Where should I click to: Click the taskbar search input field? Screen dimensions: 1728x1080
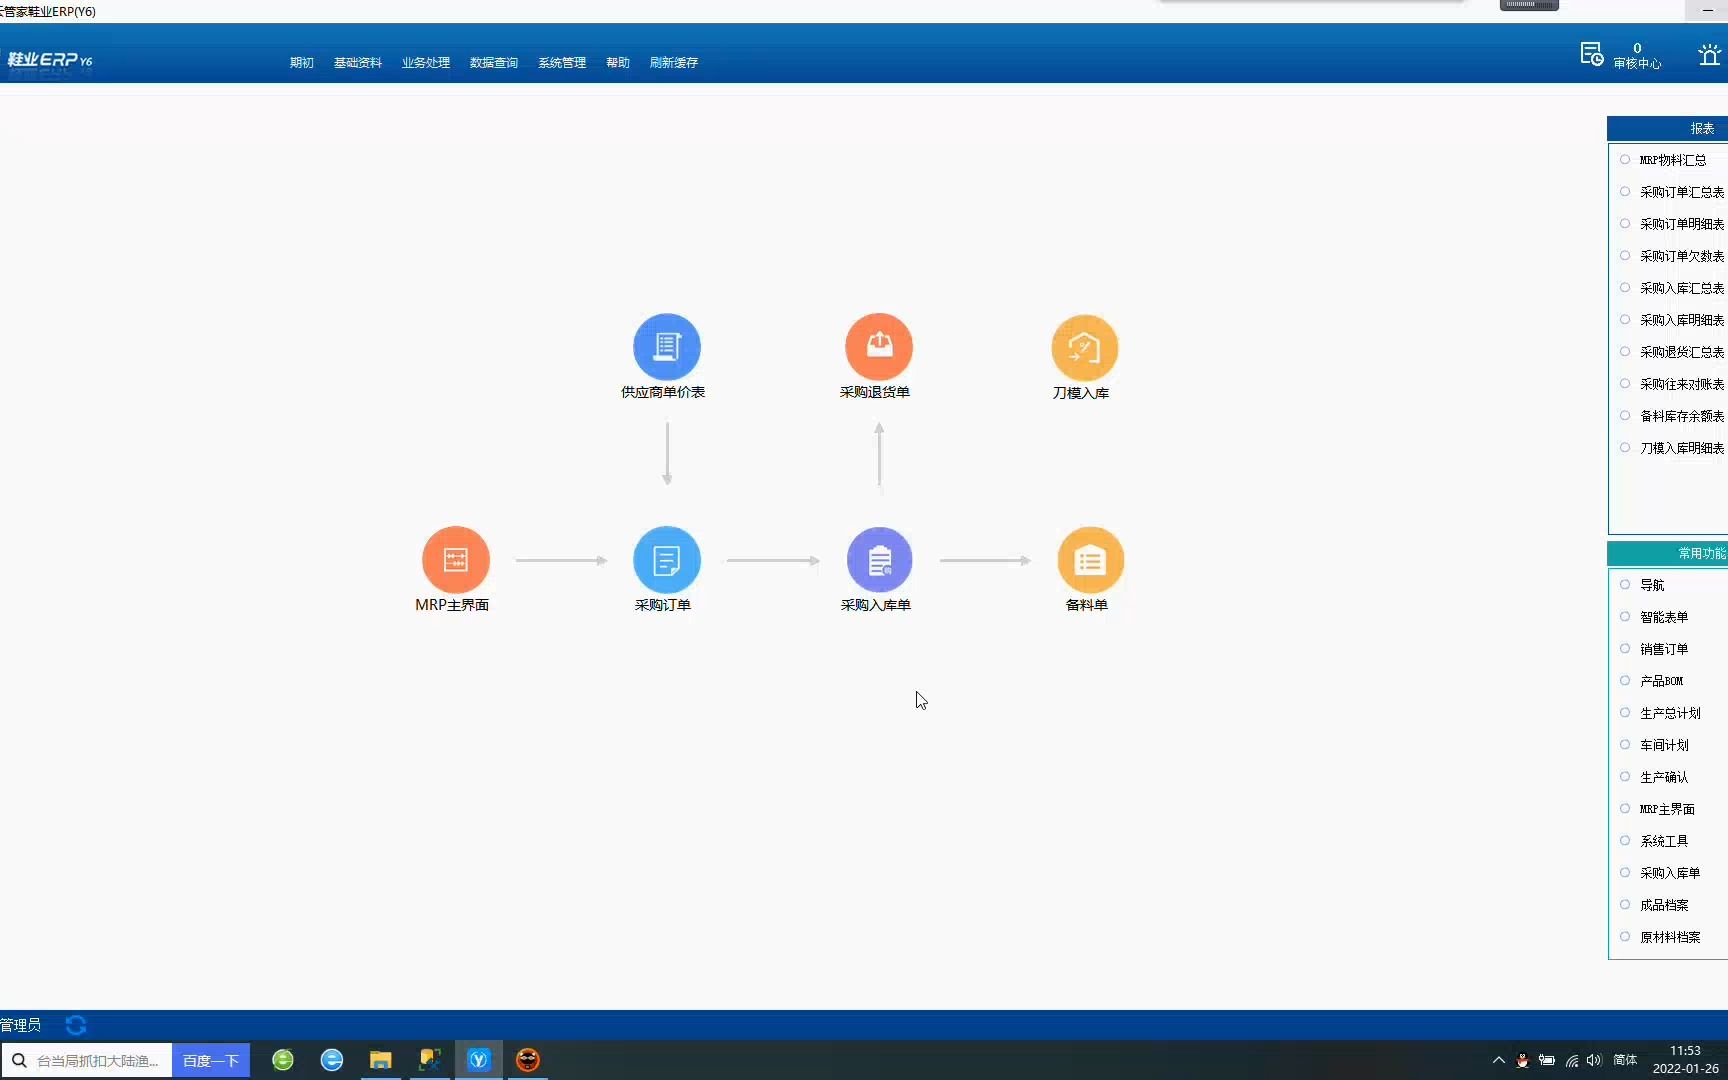98,1060
